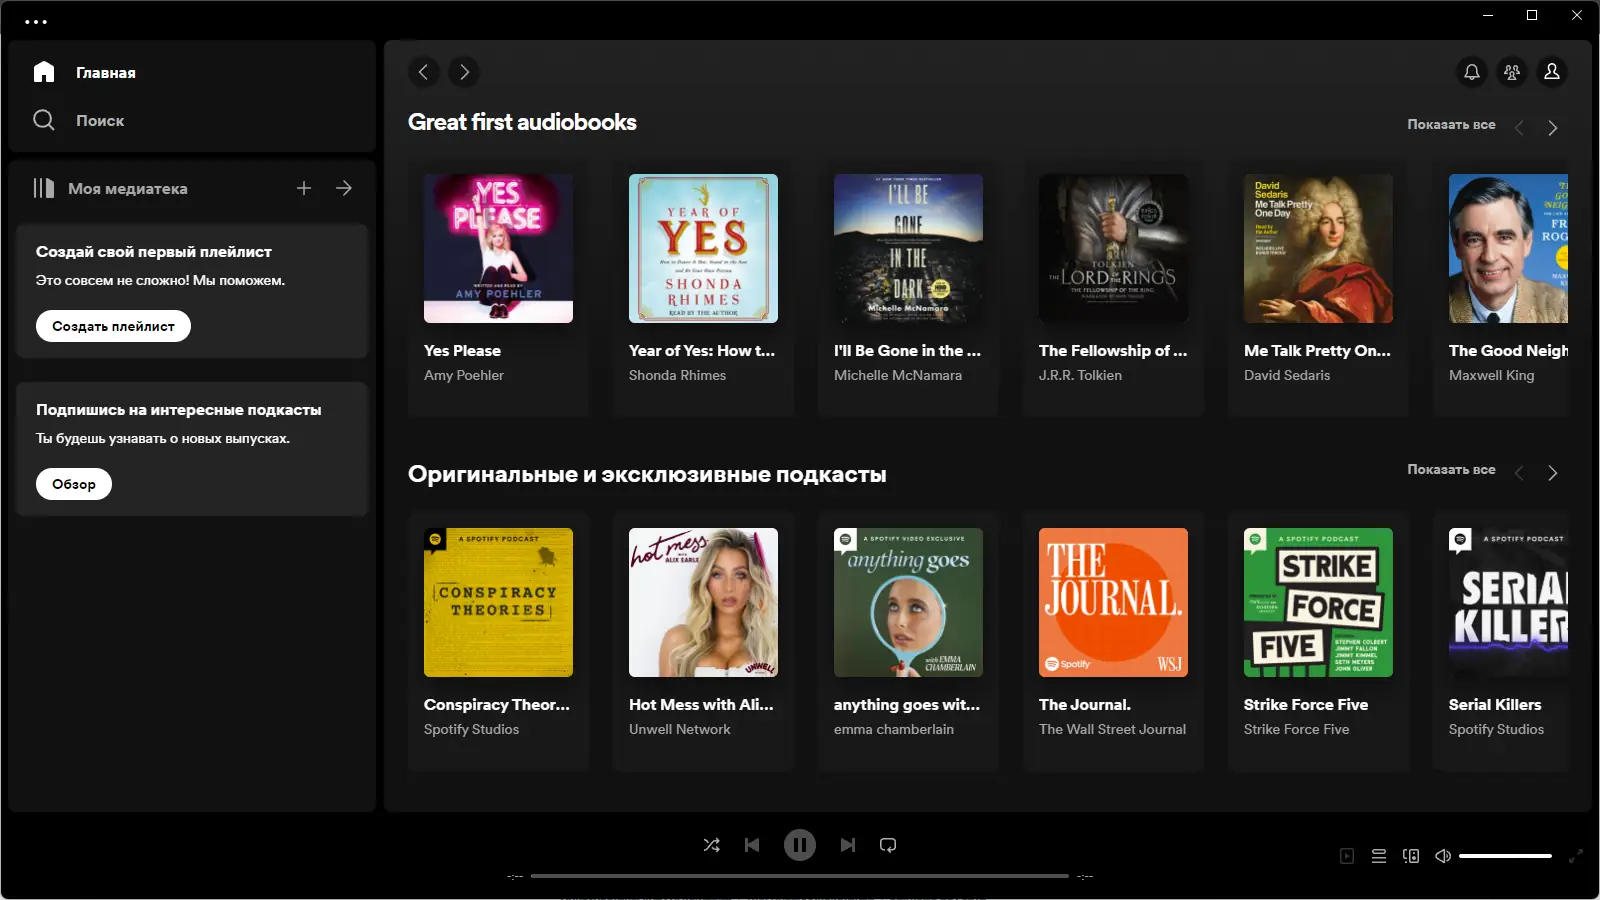Image resolution: width=1600 pixels, height=900 pixels.
Task: Open The Fellowship of the Ring cover
Action: (x=1113, y=248)
